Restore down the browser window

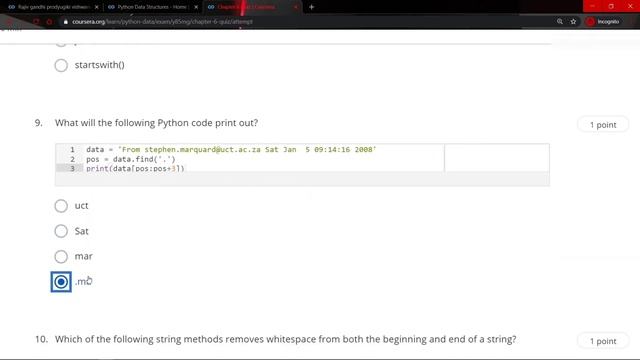[x=611, y=7]
